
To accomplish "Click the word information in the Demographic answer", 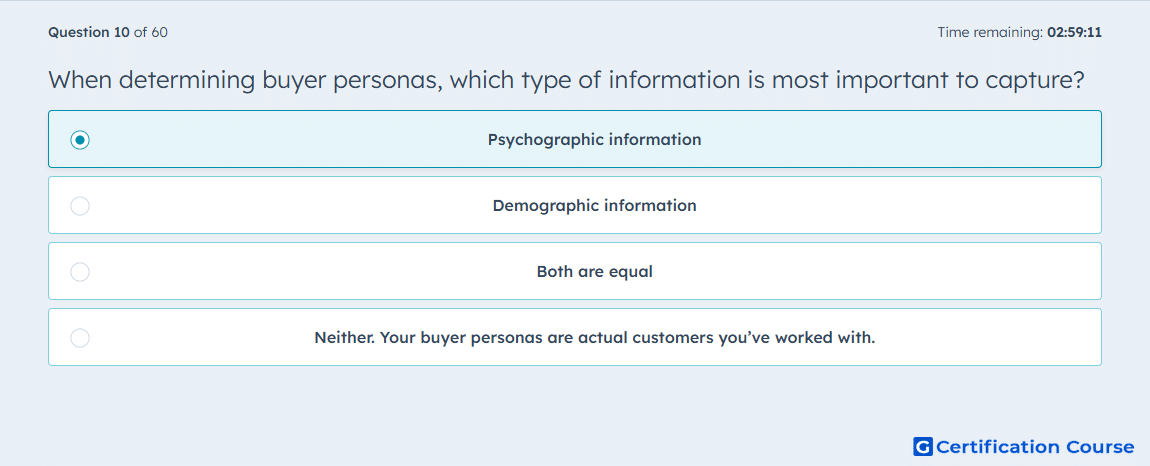I will pos(650,206).
